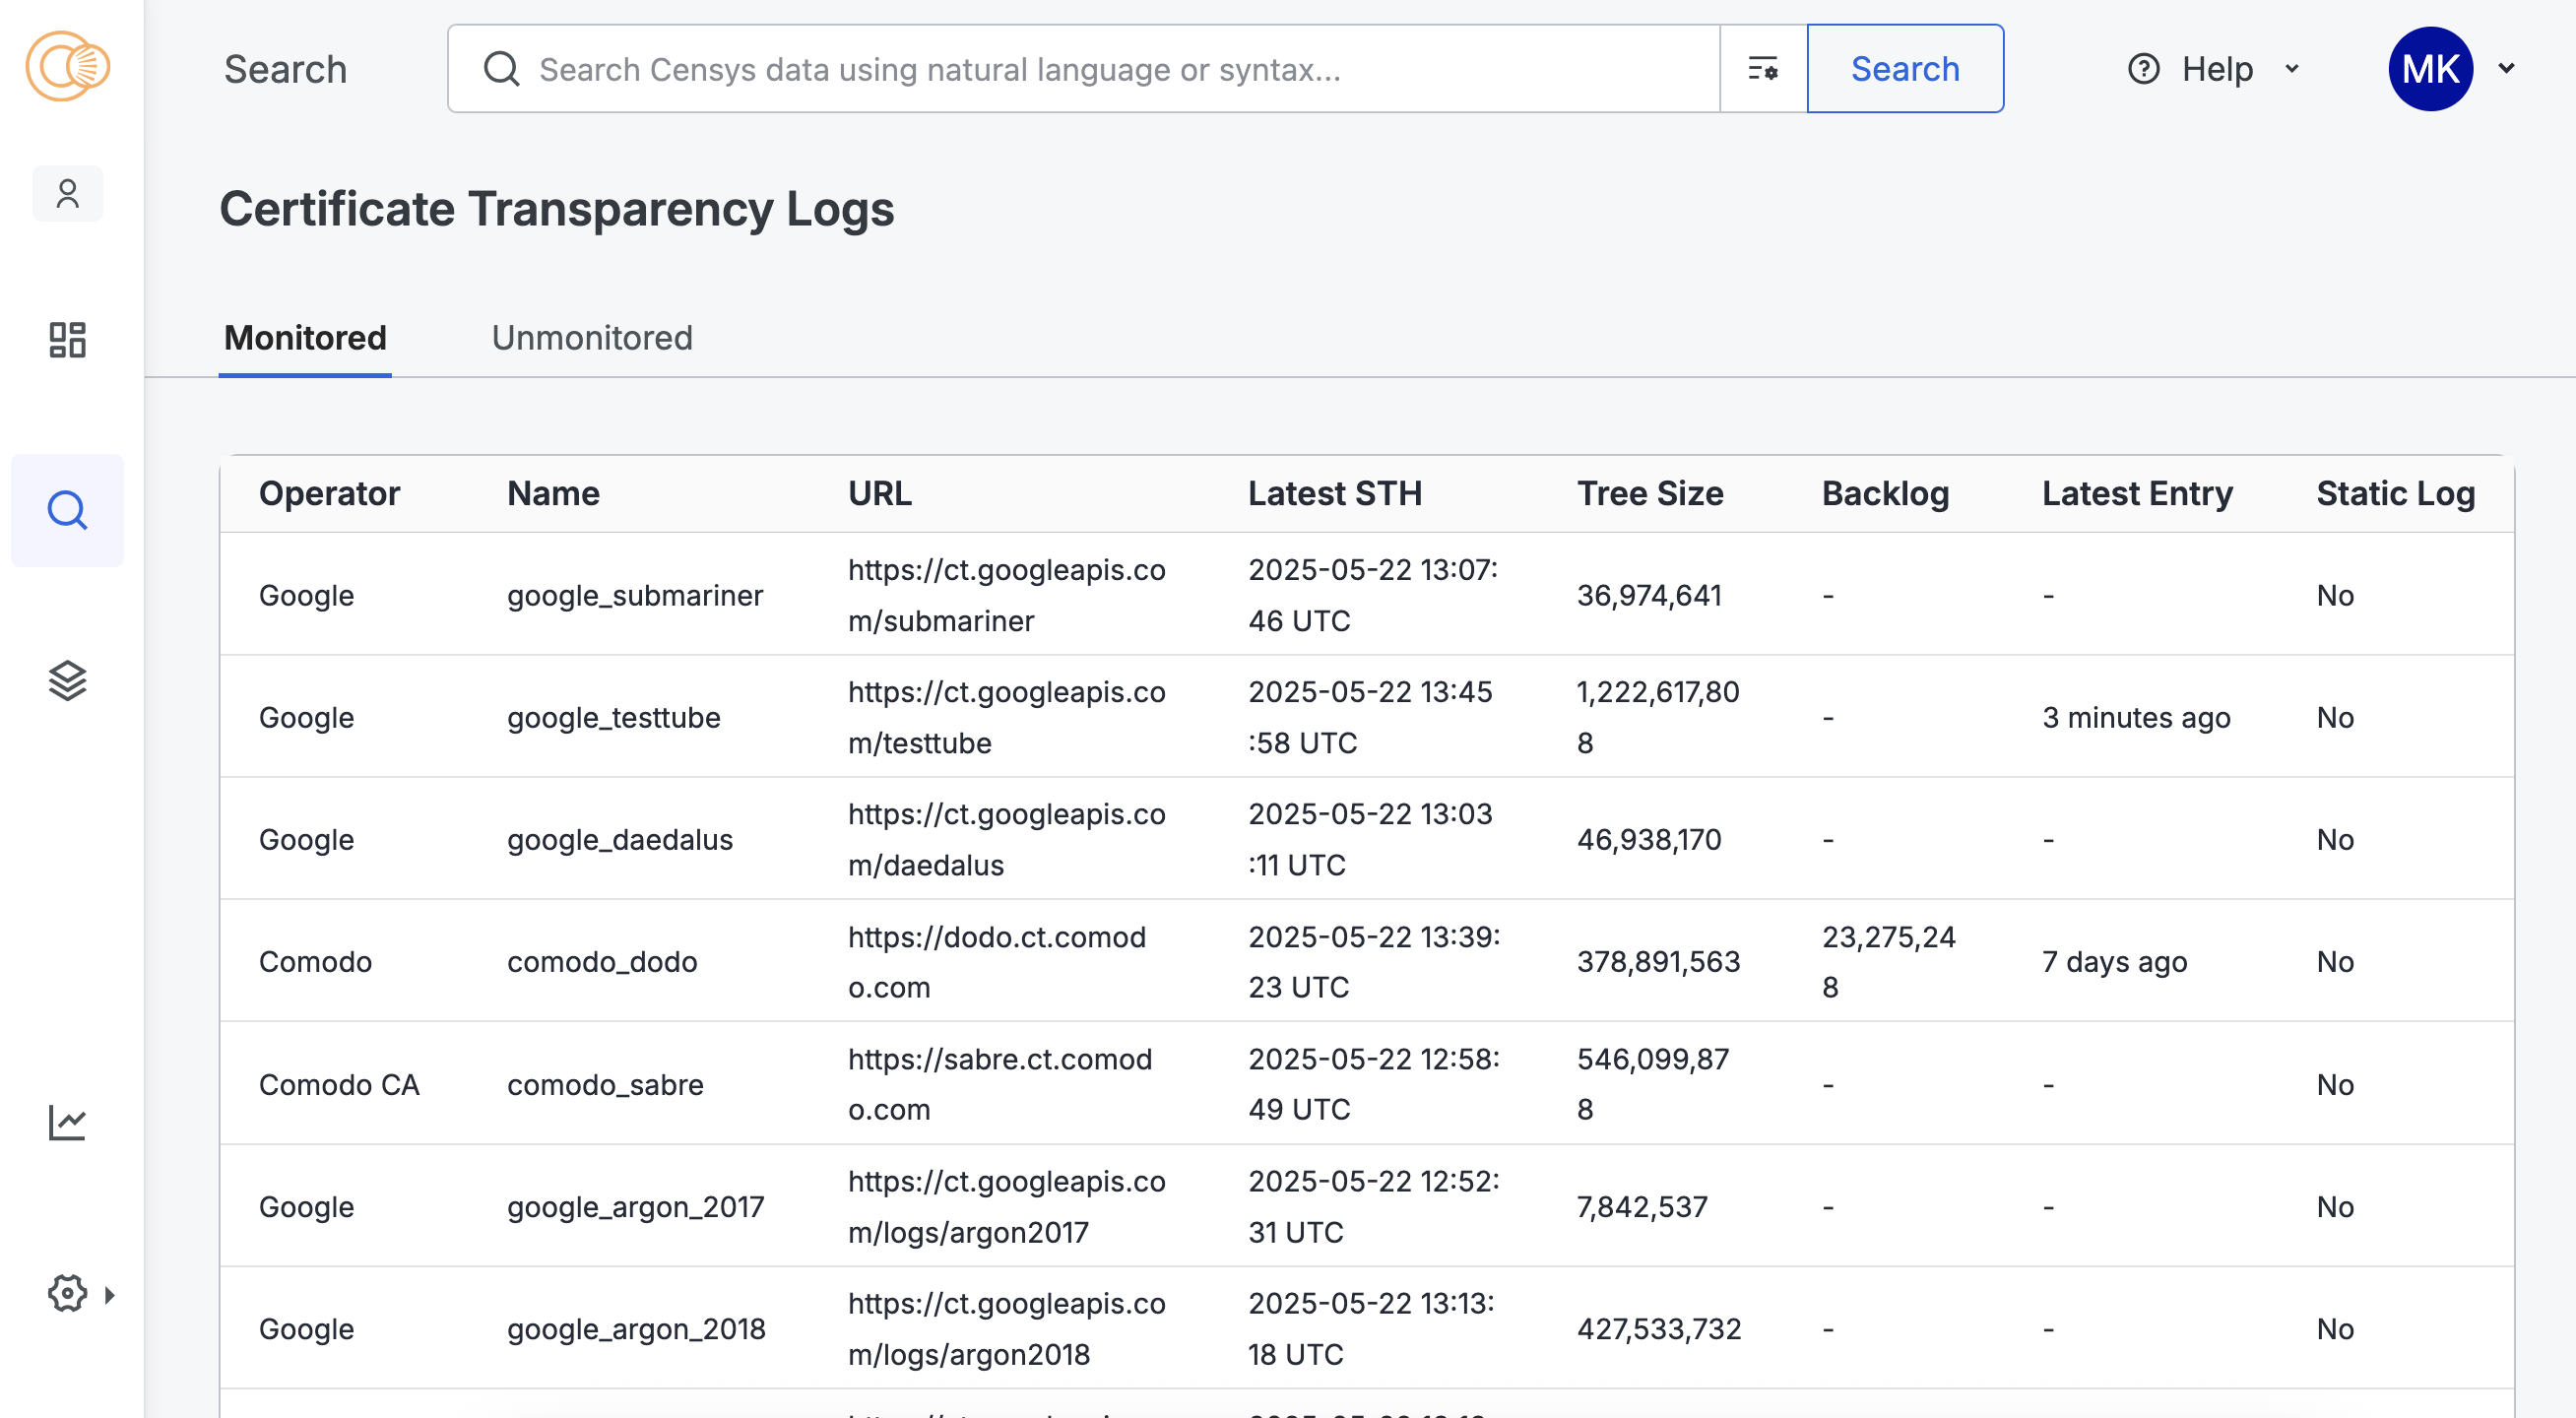
Task: Click the Censys logo in sidebar
Action: (x=68, y=67)
